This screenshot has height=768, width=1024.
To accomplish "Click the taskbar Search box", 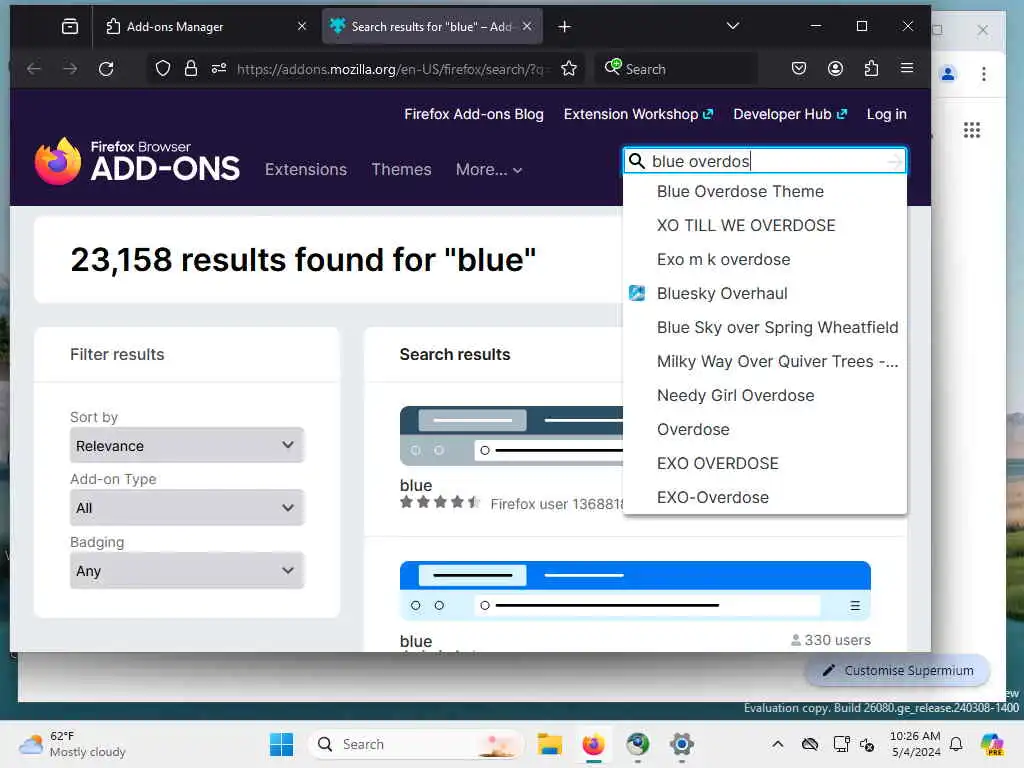I will [x=415, y=744].
